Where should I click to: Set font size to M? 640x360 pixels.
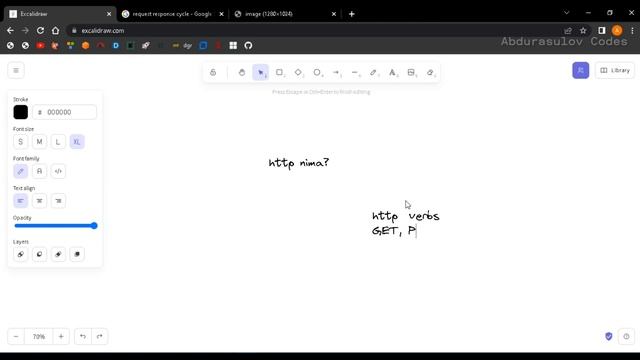(39, 142)
